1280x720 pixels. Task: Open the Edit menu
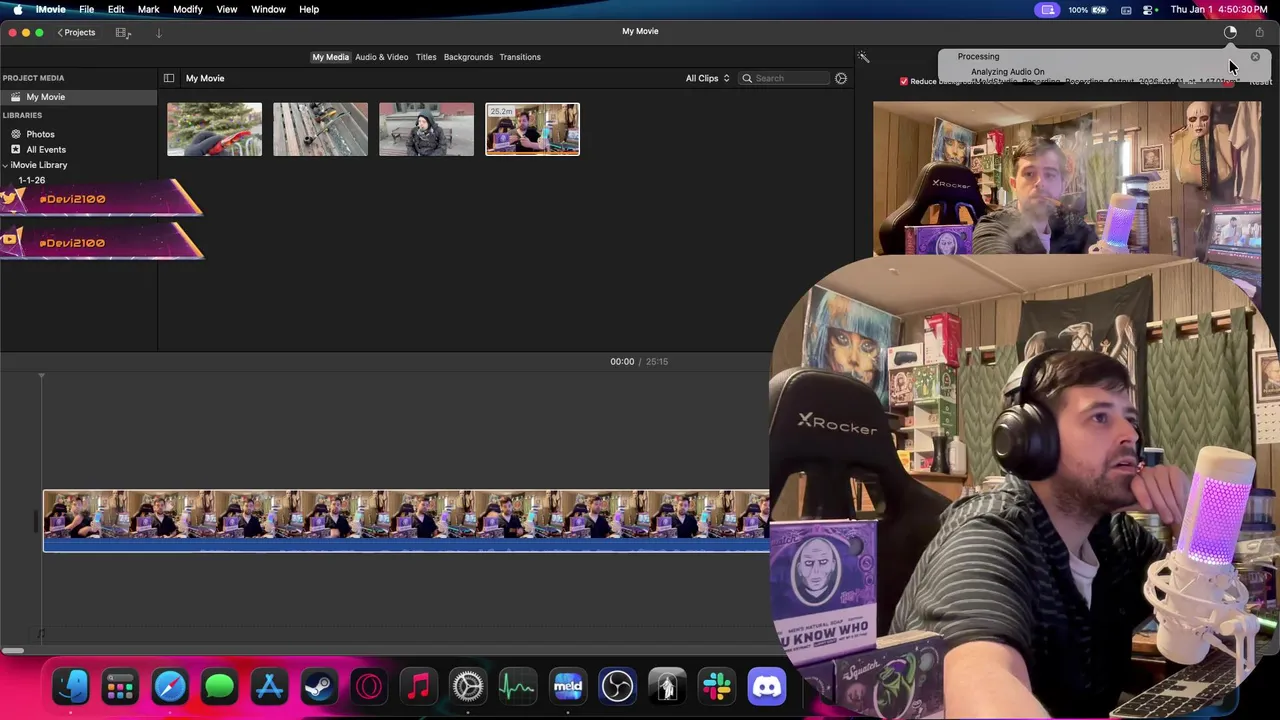click(x=116, y=9)
